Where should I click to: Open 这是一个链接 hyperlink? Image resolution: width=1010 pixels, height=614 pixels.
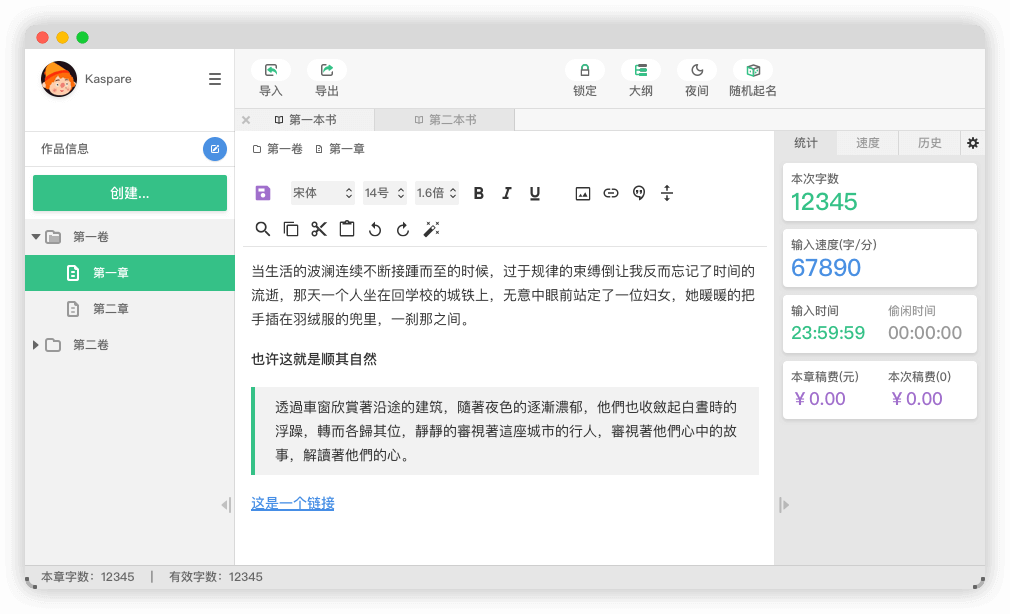tap(291, 504)
